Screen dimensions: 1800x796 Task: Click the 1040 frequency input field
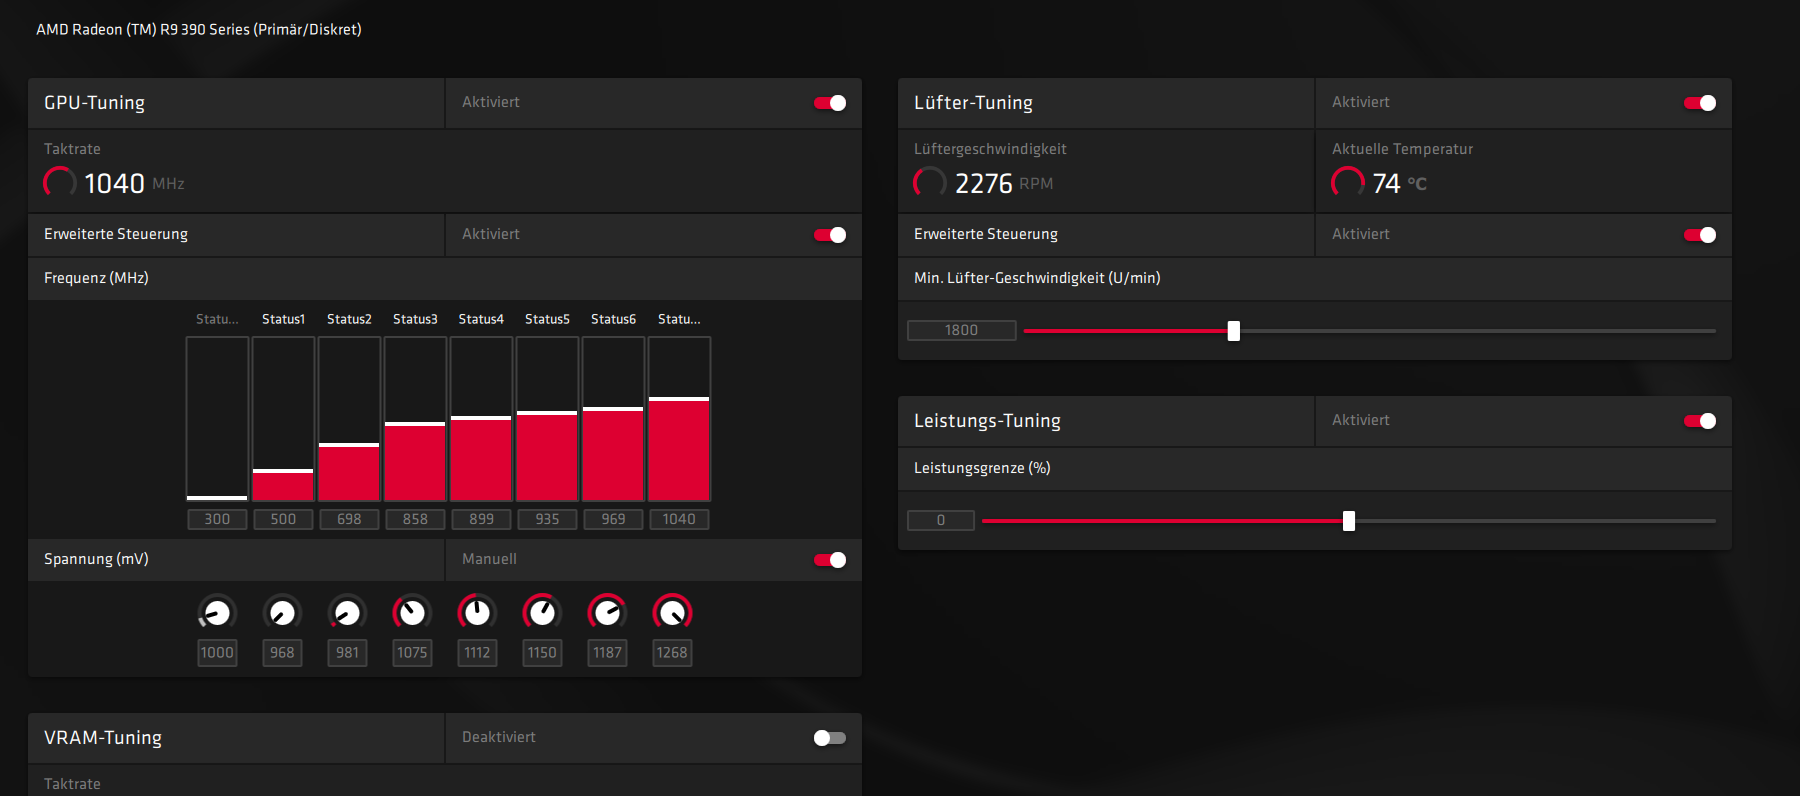coord(679,519)
